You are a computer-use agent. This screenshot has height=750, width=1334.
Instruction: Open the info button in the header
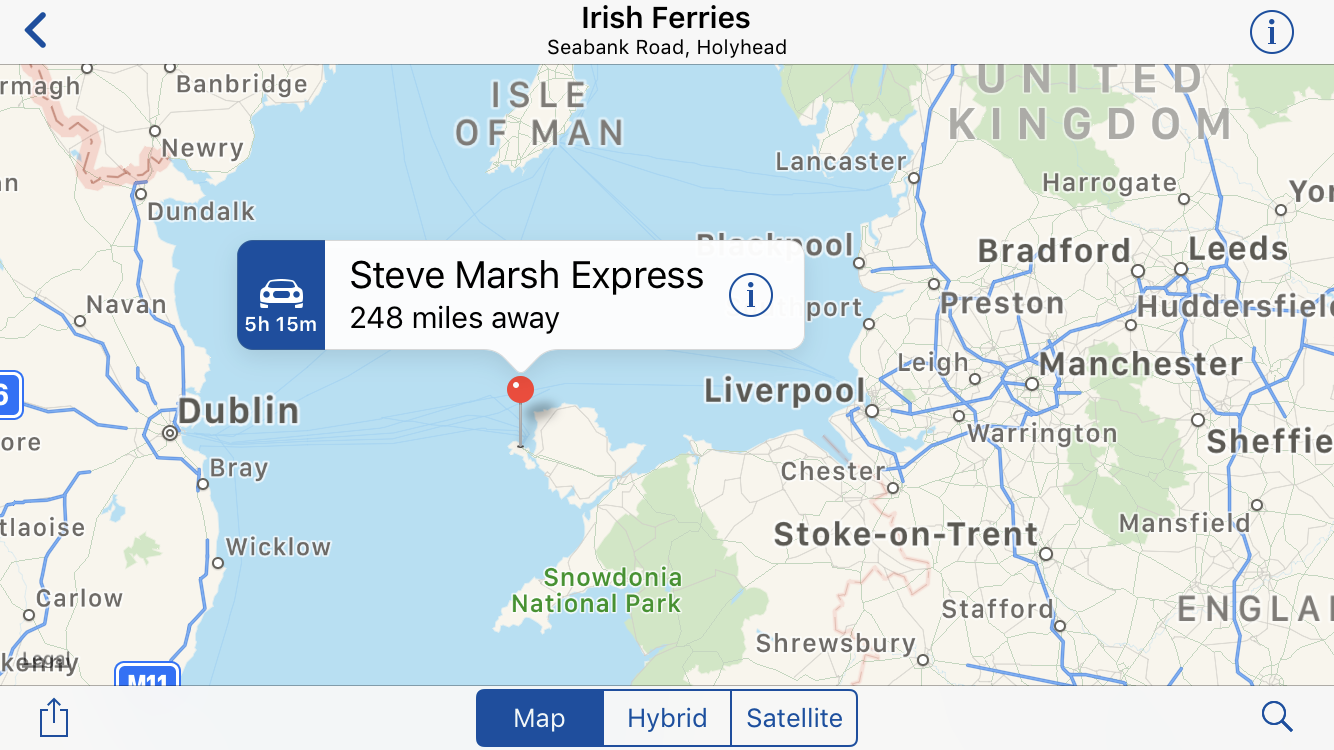click(1271, 33)
